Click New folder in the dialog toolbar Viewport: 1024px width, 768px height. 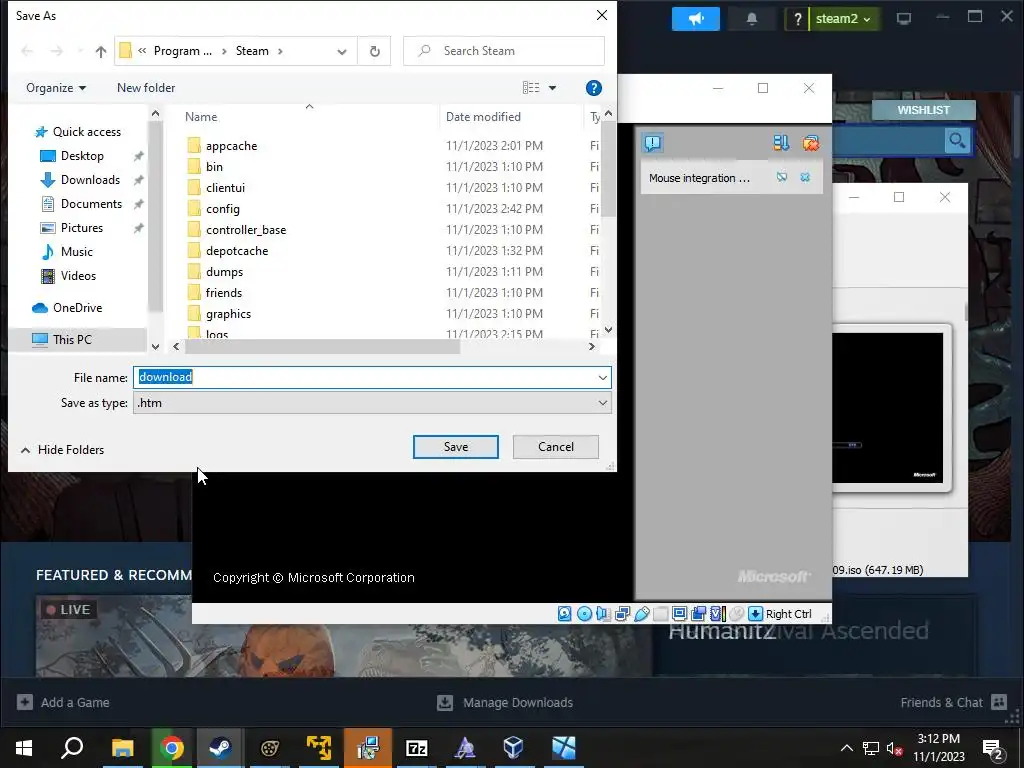coord(146,88)
